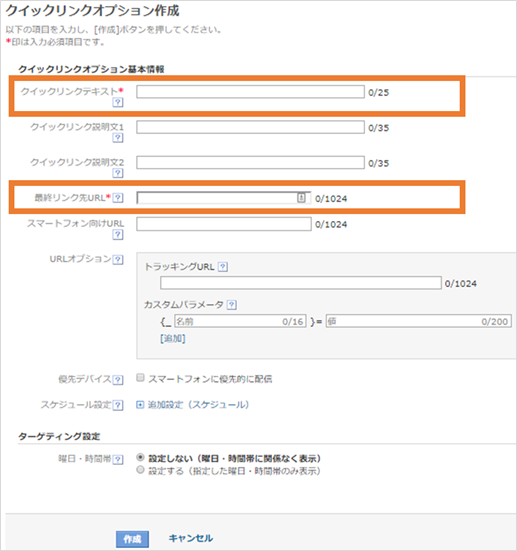Open help icon under クイックリンクテキスト label

click(x=118, y=102)
